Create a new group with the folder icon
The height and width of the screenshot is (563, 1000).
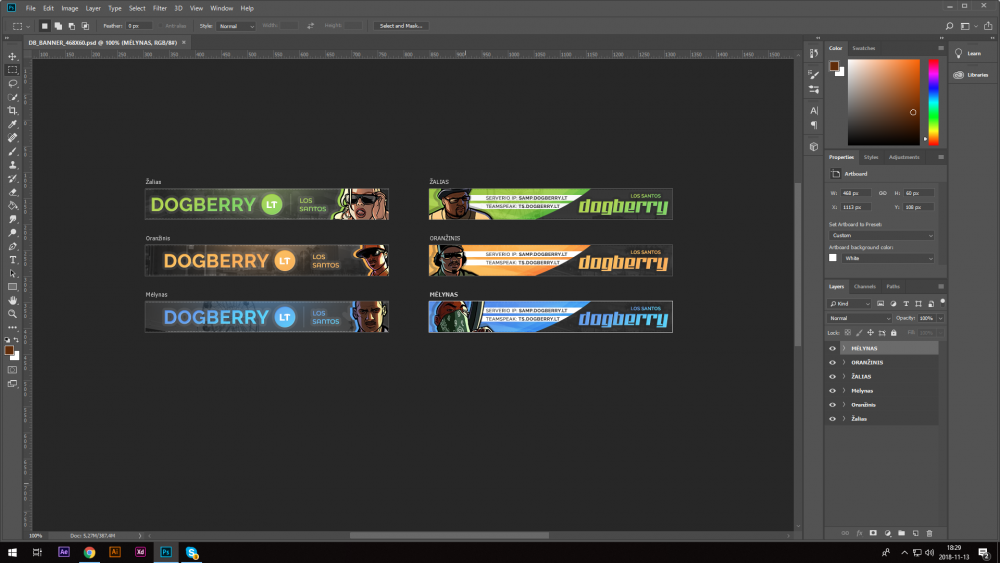tap(901, 533)
